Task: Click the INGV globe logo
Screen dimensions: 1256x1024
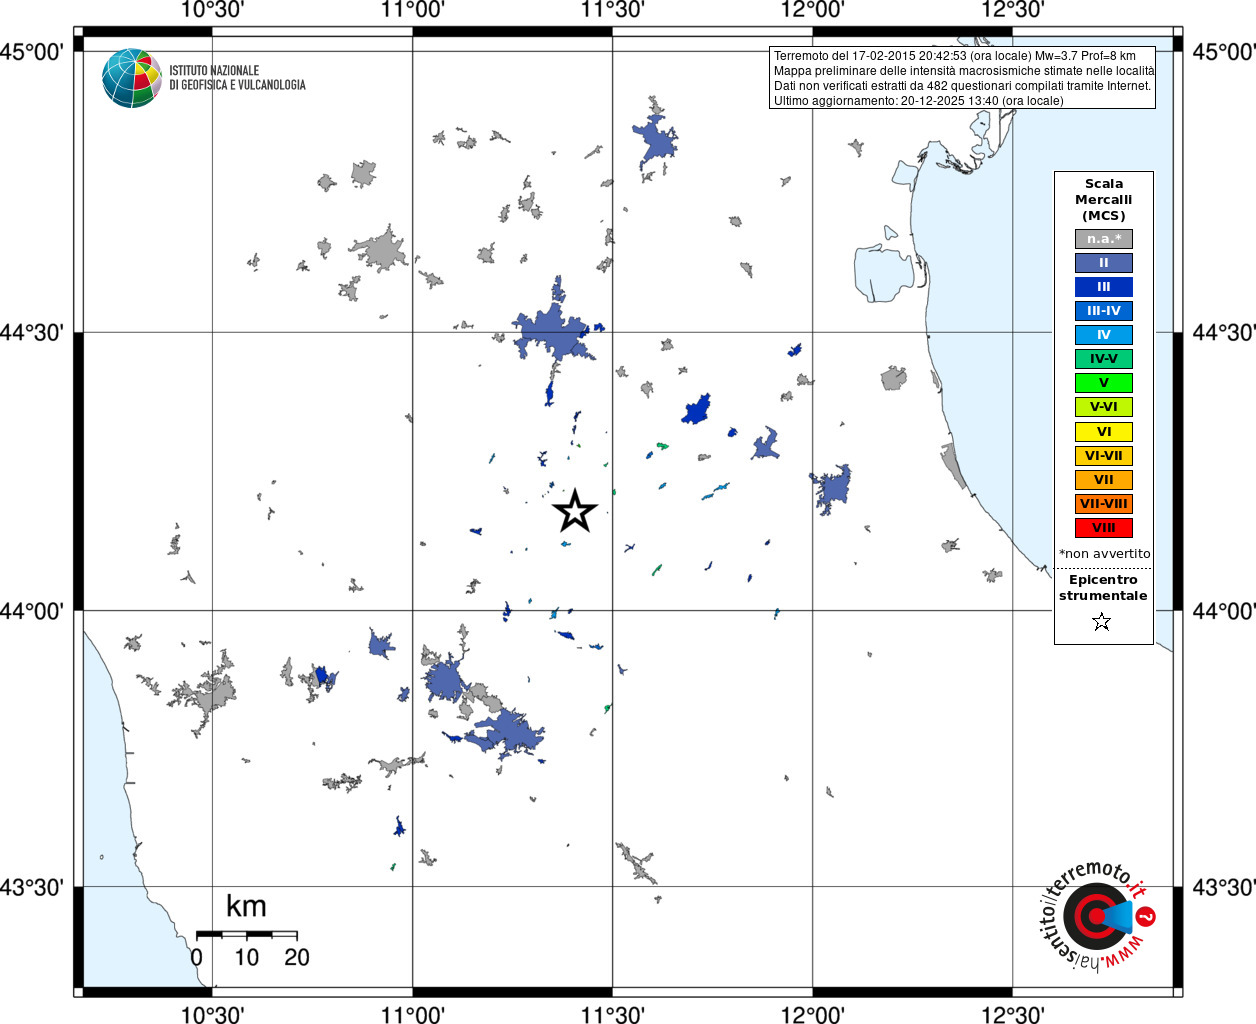Action: click(132, 78)
